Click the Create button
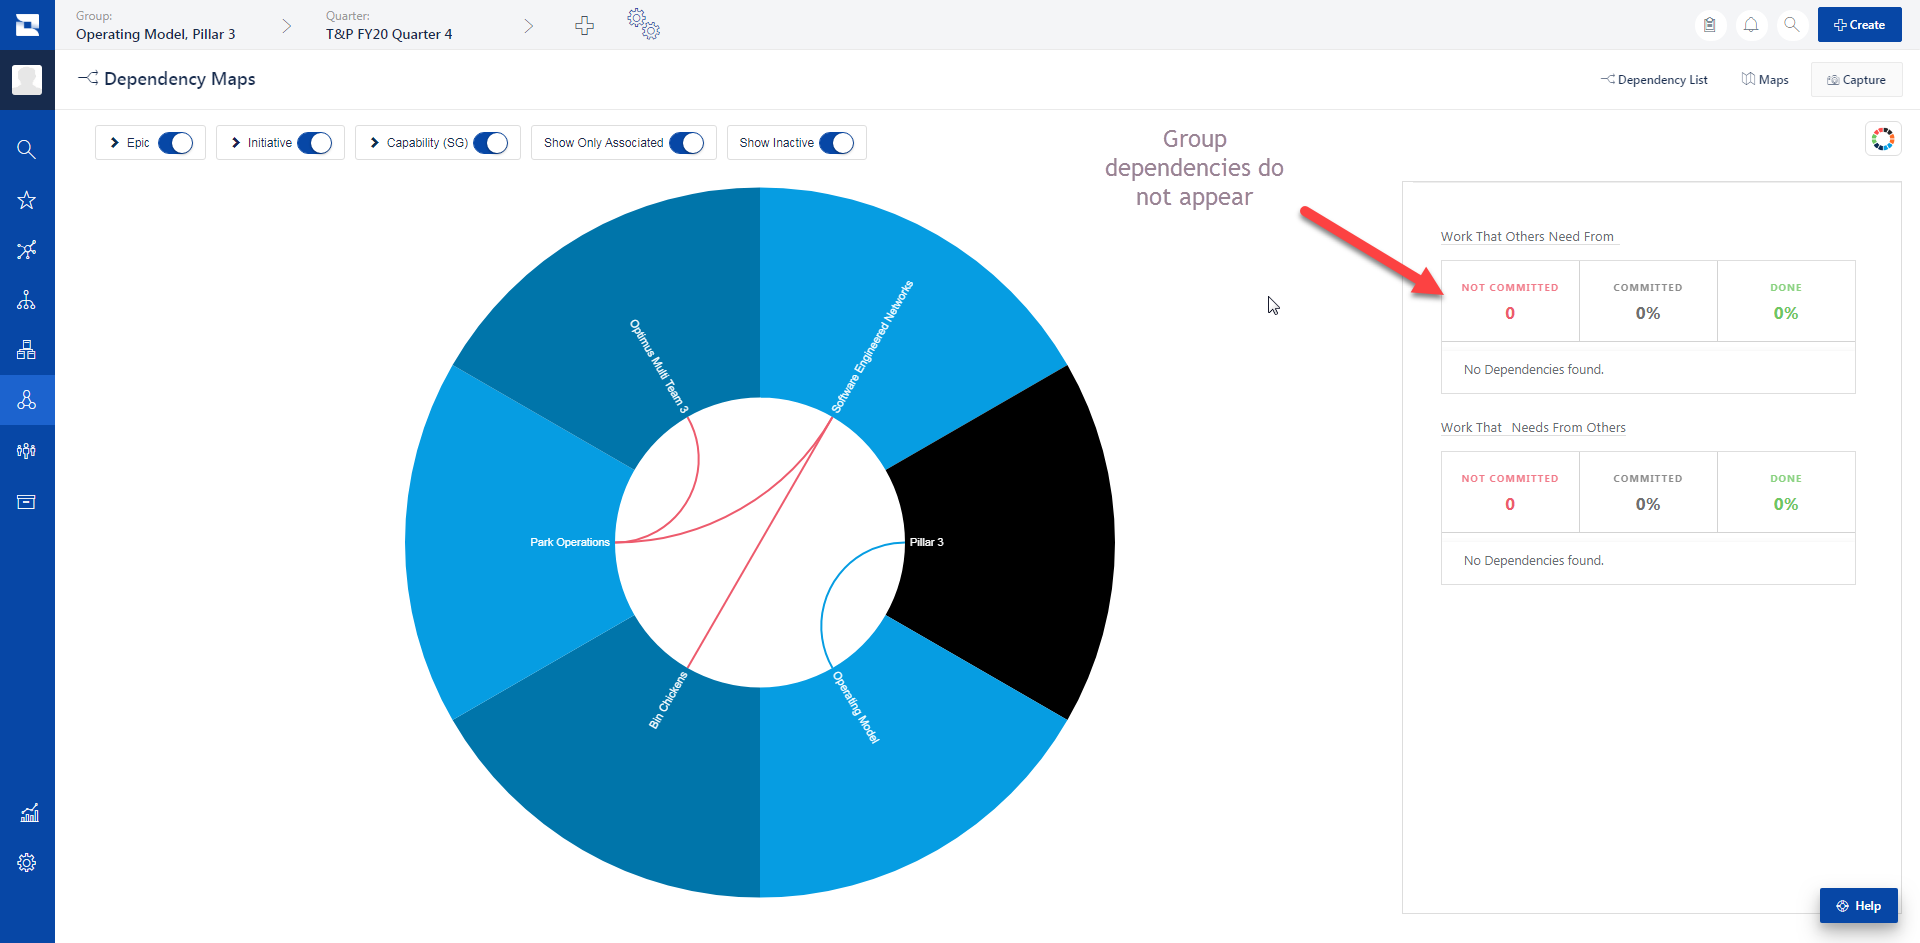The width and height of the screenshot is (1920, 943). pos(1859,24)
